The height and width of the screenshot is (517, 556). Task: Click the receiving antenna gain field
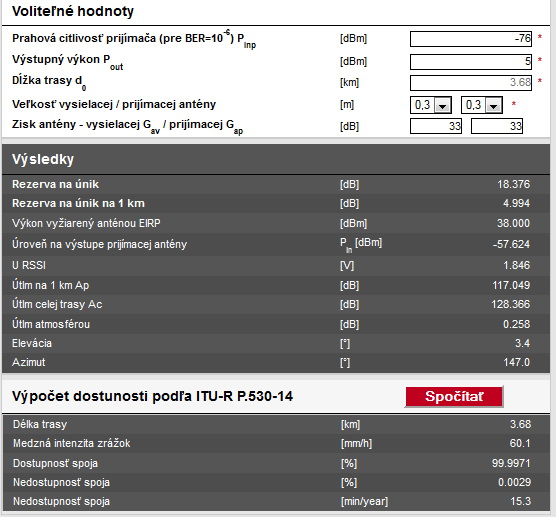click(x=497, y=126)
